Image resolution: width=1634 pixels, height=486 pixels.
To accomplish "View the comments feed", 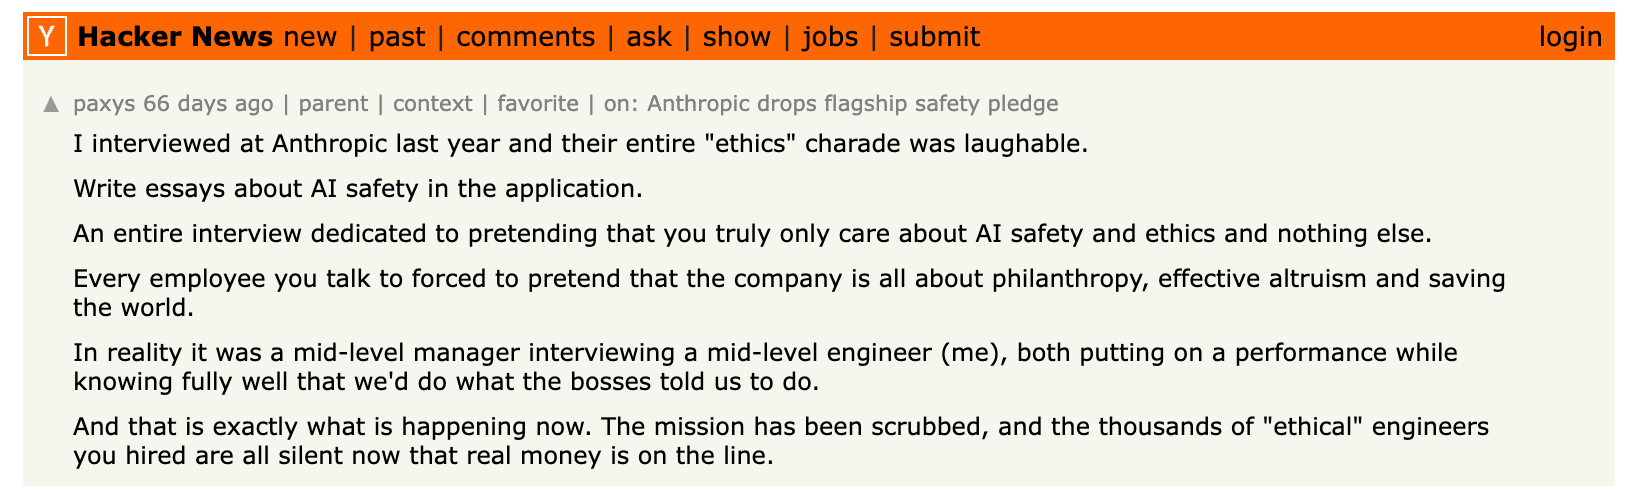I will (x=525, y=37).
